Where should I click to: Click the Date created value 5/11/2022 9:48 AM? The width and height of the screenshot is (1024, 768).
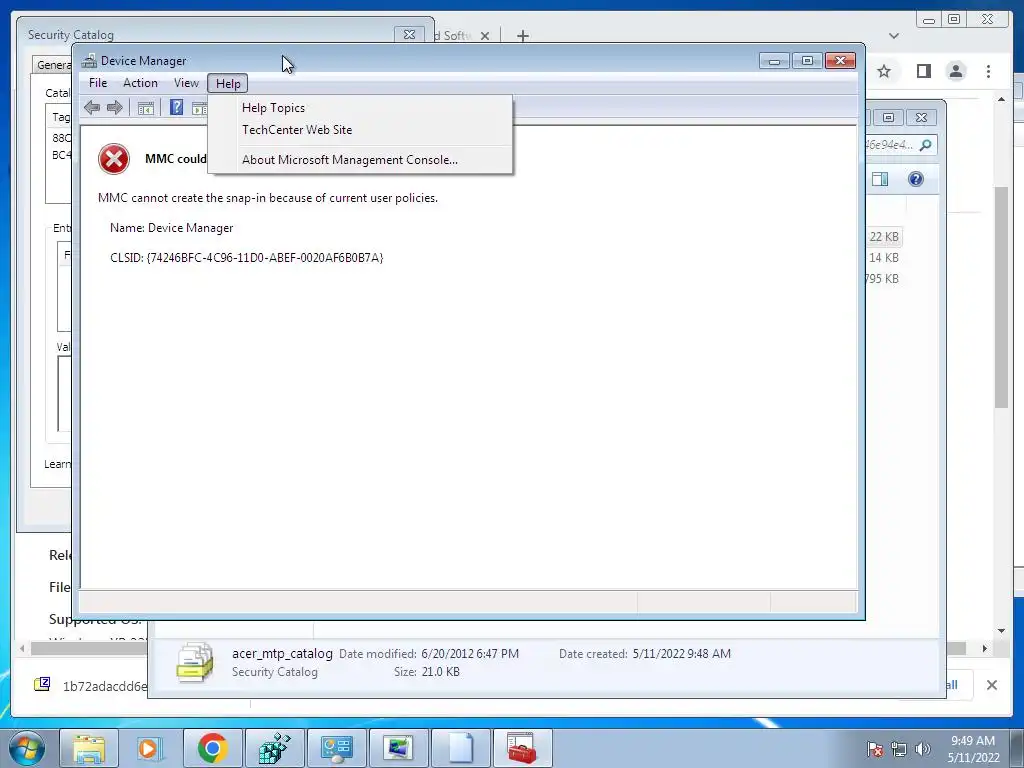coord(682,654)
